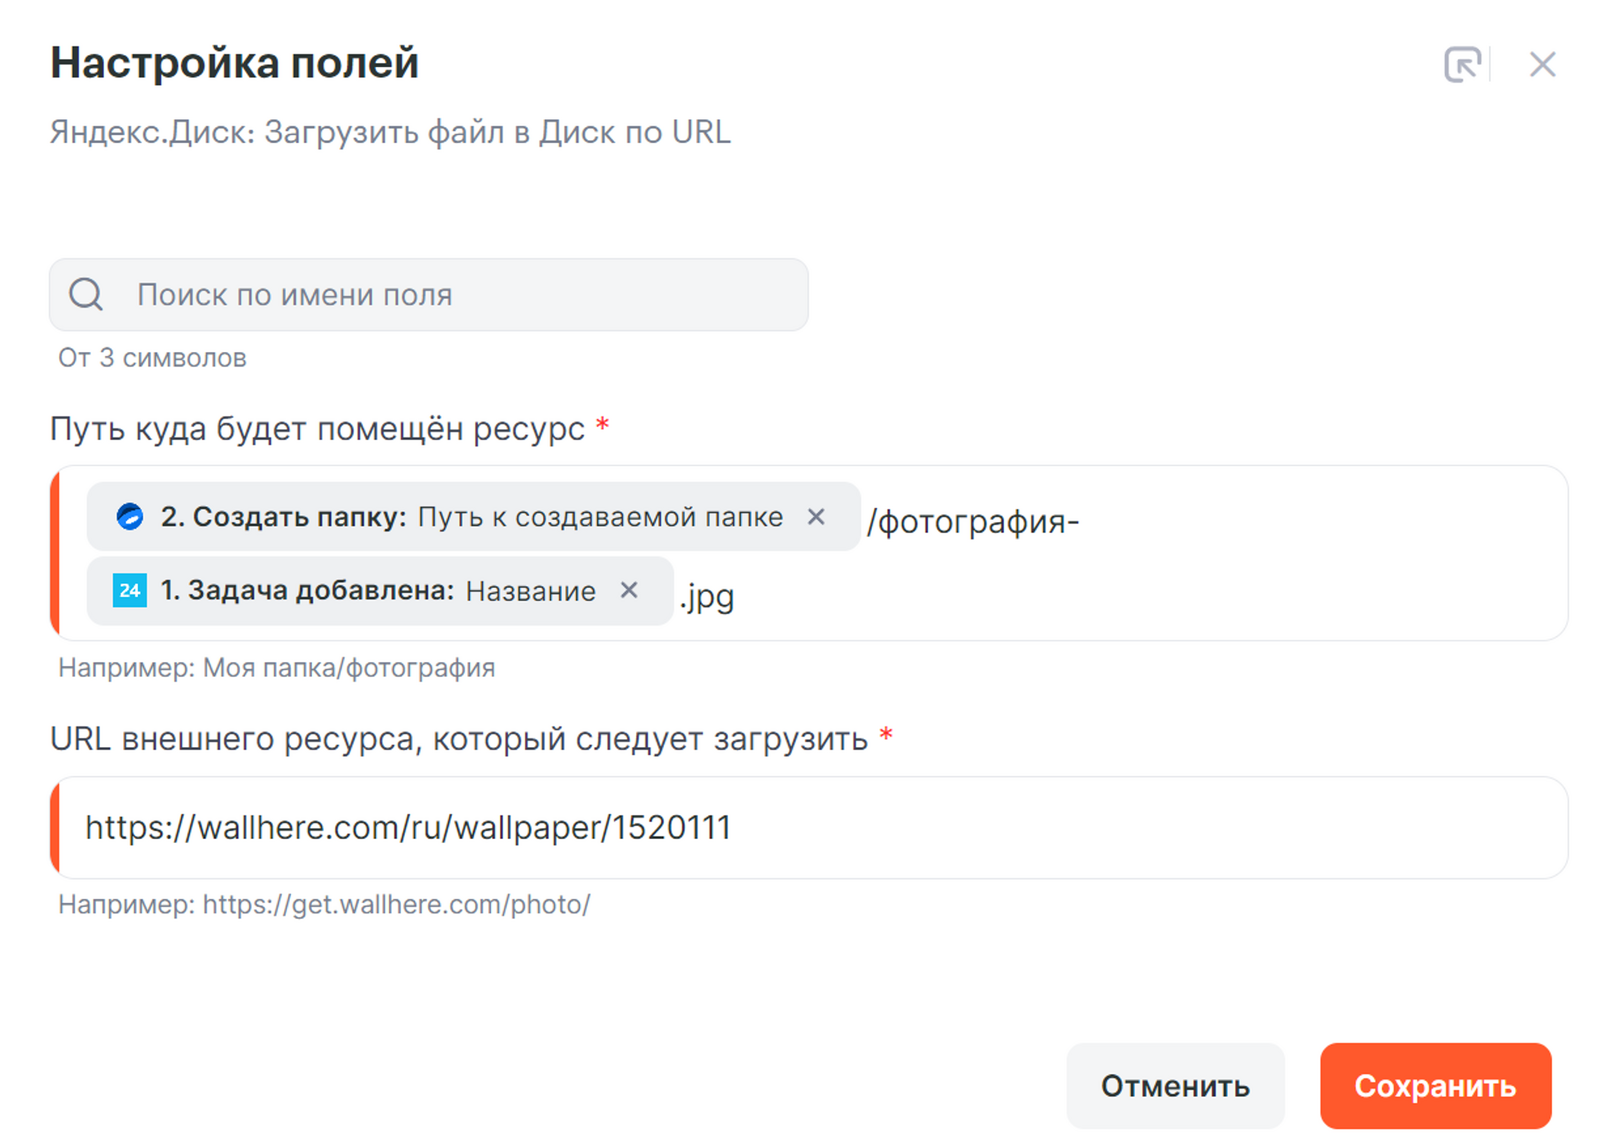
Task: Click the Yandex Disk icon in the path chip
Action: (x=130, y=517)
